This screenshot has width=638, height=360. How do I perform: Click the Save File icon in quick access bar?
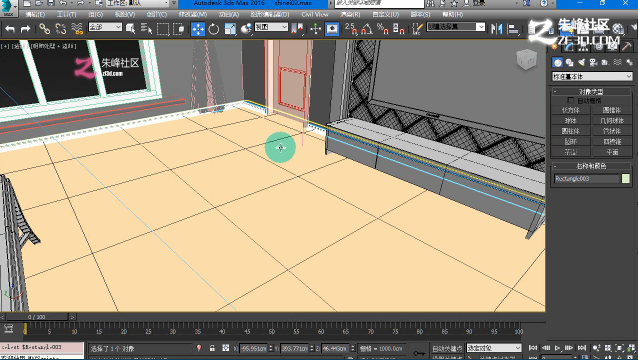[51, 3]
